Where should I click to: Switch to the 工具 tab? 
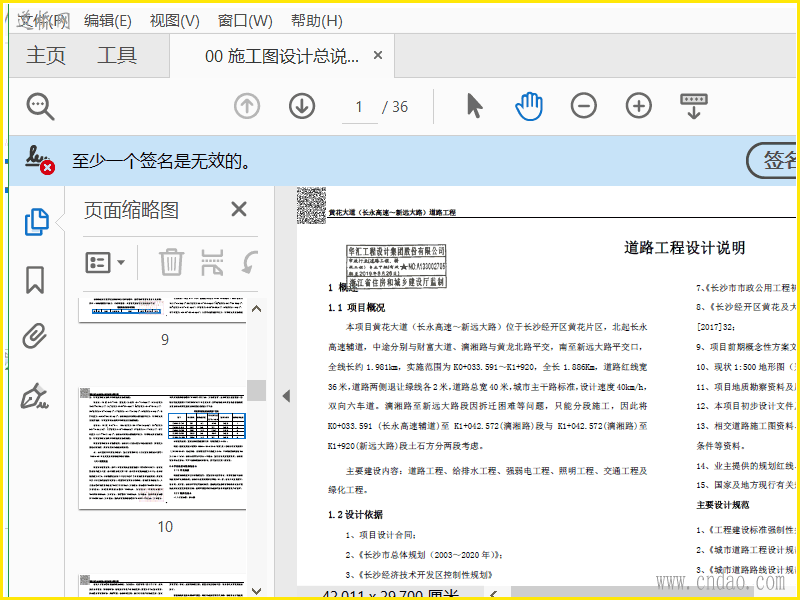point(117,55)
